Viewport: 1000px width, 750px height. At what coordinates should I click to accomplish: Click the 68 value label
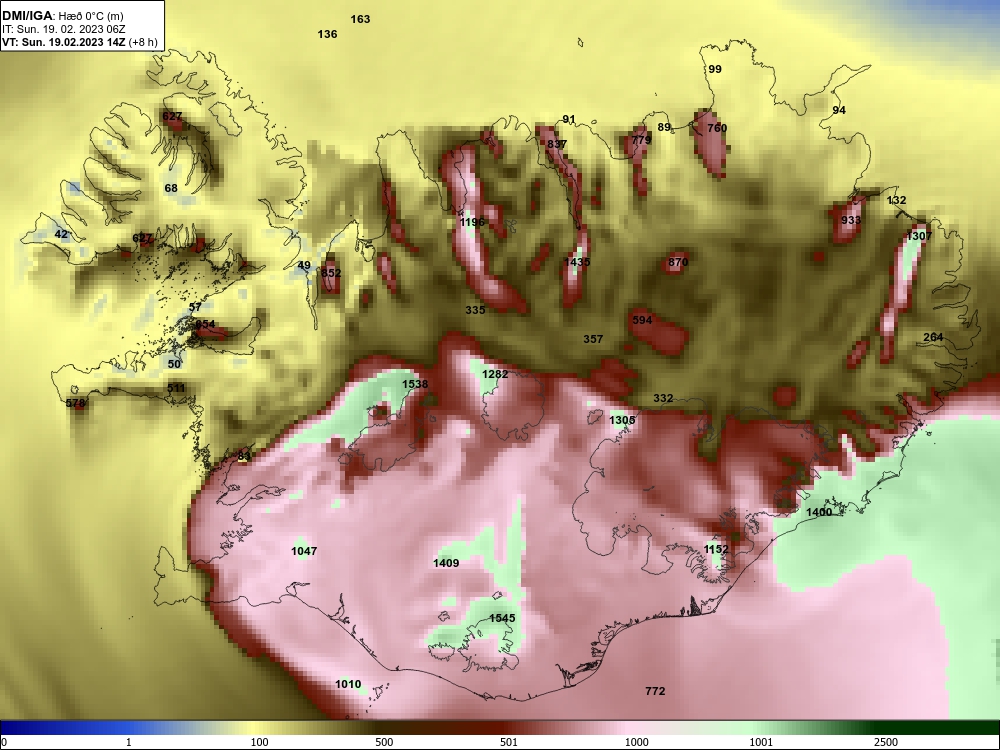pyautogui.click(x=171, y=188)
